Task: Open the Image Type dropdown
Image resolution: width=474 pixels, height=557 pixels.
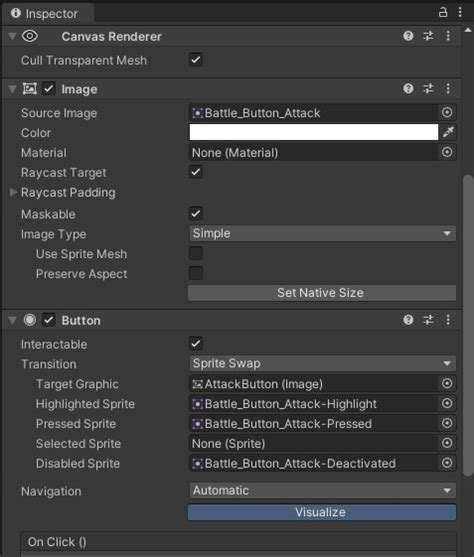Action: coord(322,233)
